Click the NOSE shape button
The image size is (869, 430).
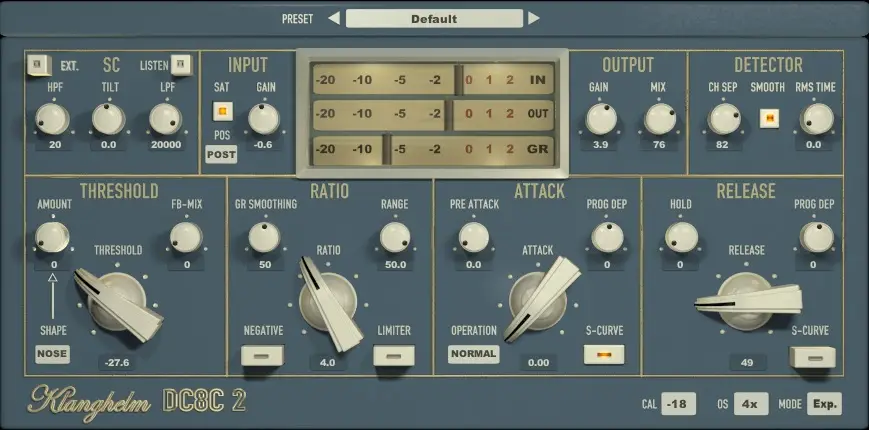point(52,354)
